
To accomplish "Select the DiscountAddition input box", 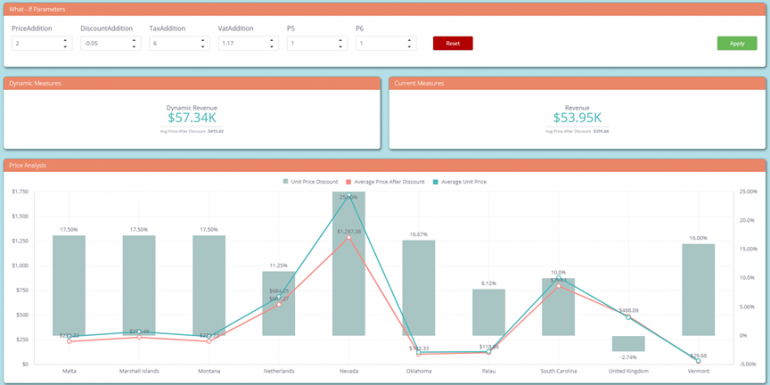I will tap(106, 43).
